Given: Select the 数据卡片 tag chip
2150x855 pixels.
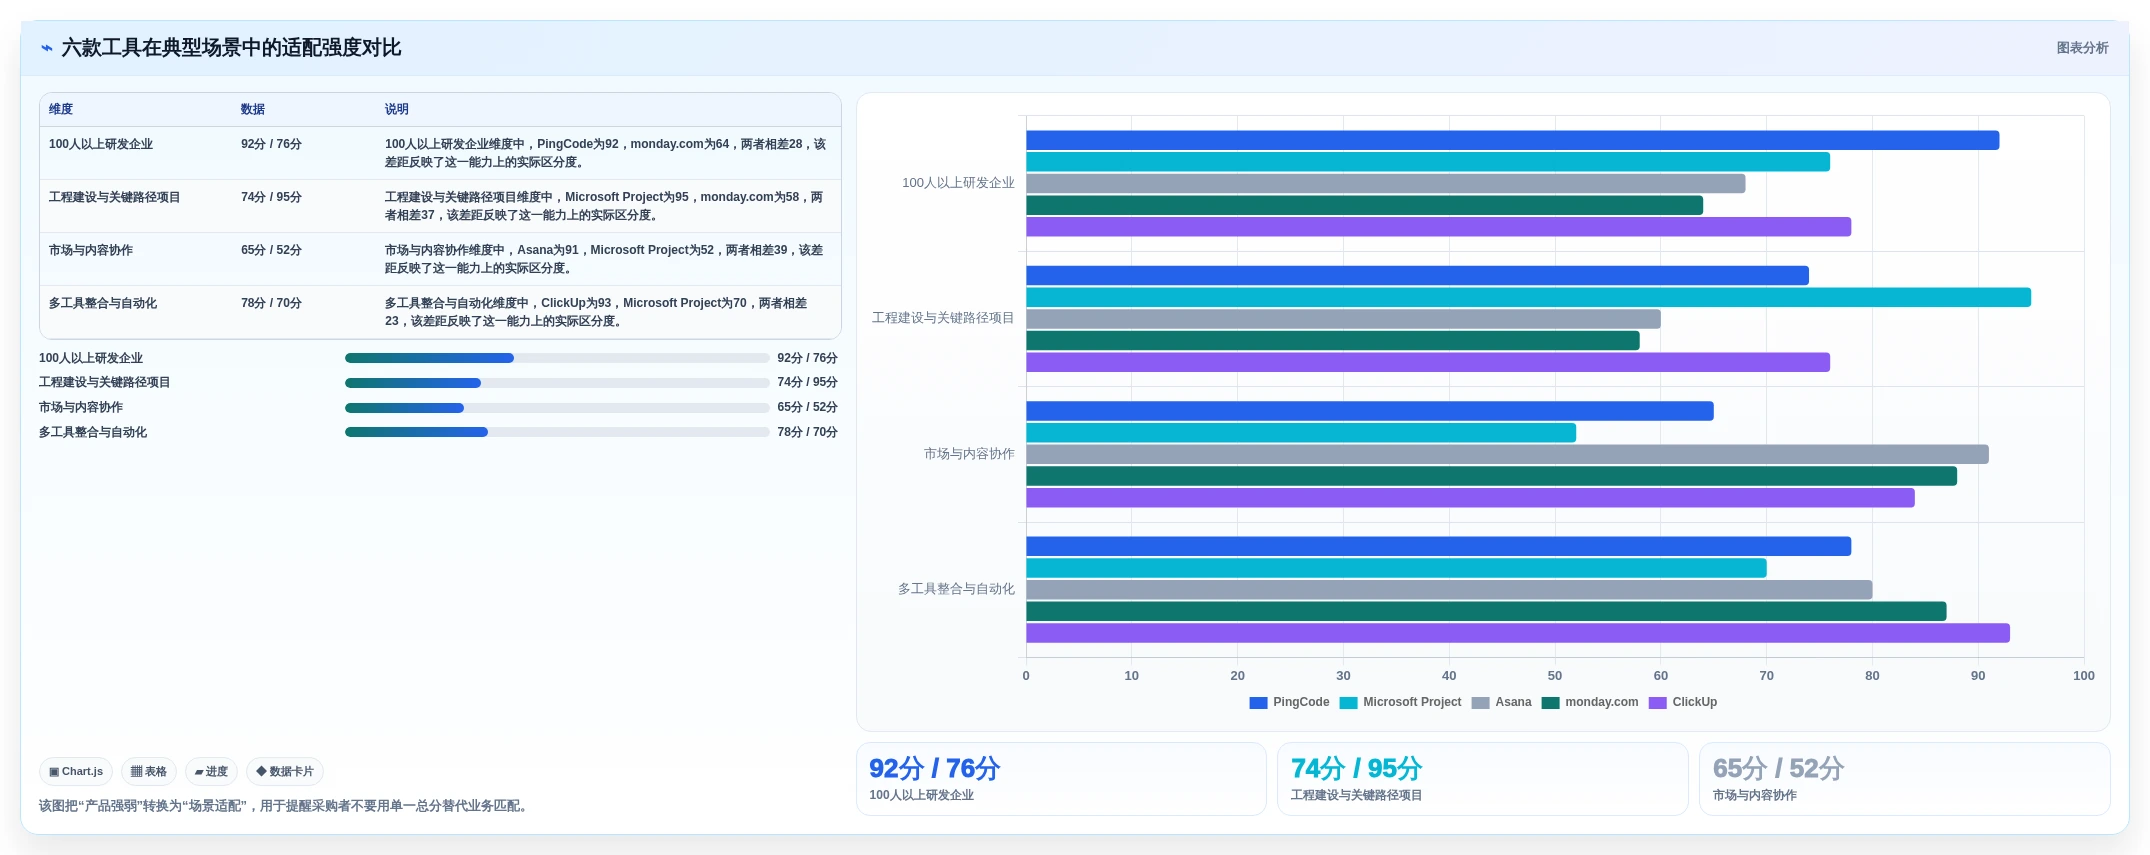Looking at the screenshot, I should [x=285, y=772].
